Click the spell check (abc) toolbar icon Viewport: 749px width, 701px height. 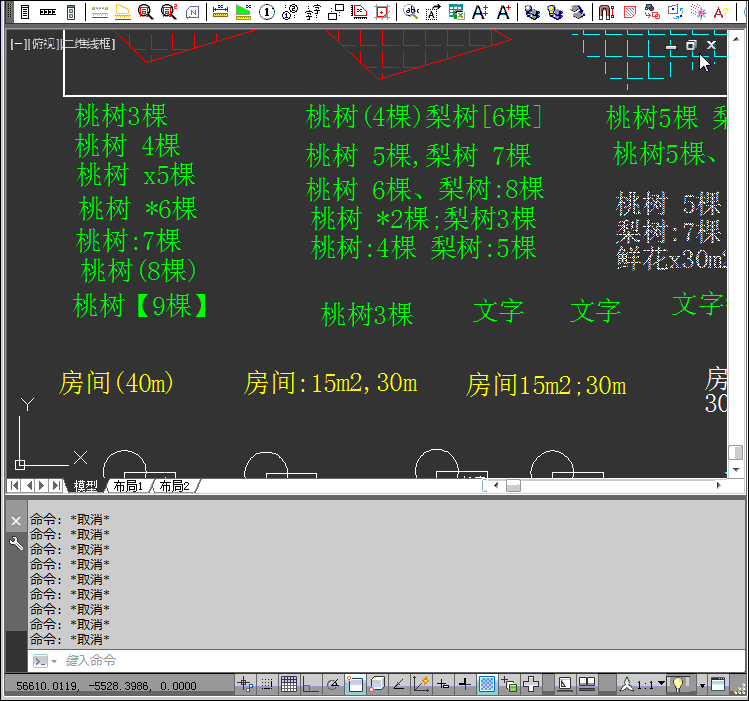tap(411, 12)
